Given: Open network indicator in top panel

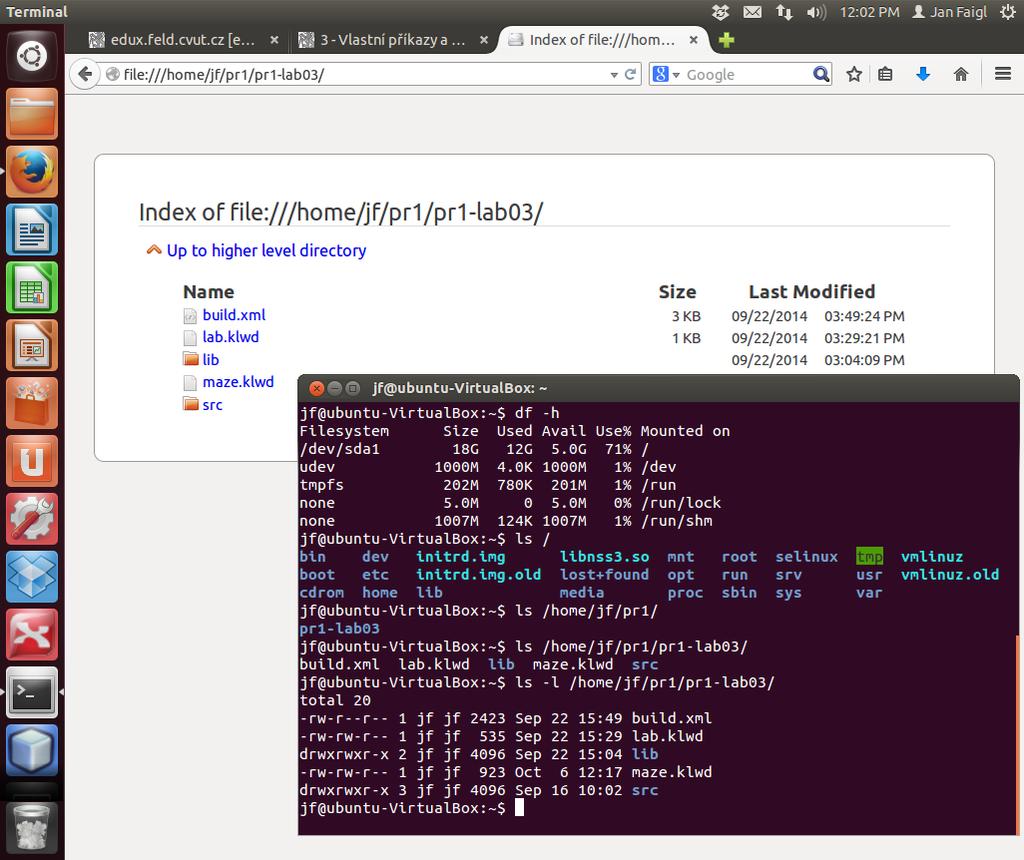Looking at the screenshot, I should click(x=784, y=12).
